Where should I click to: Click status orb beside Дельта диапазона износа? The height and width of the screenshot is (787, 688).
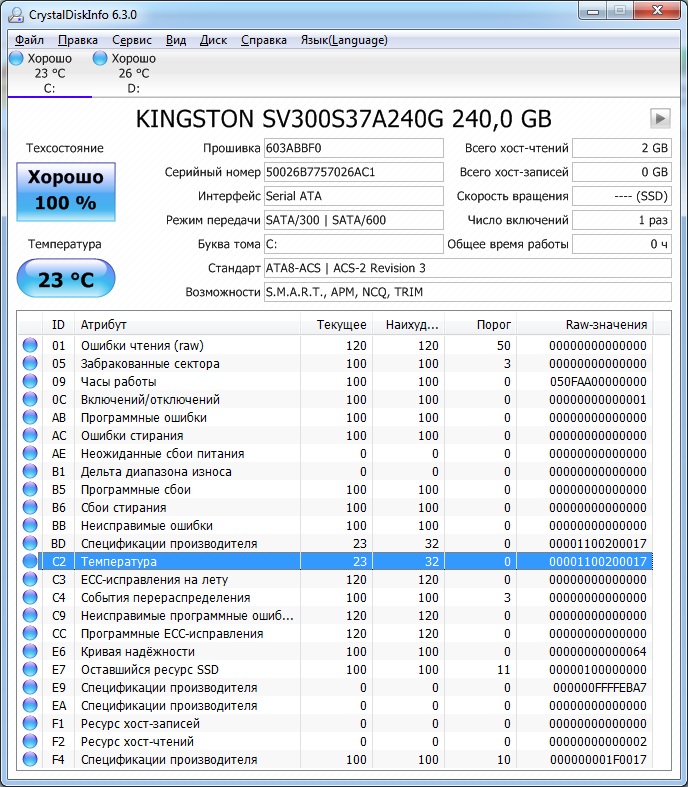[30, 471]
